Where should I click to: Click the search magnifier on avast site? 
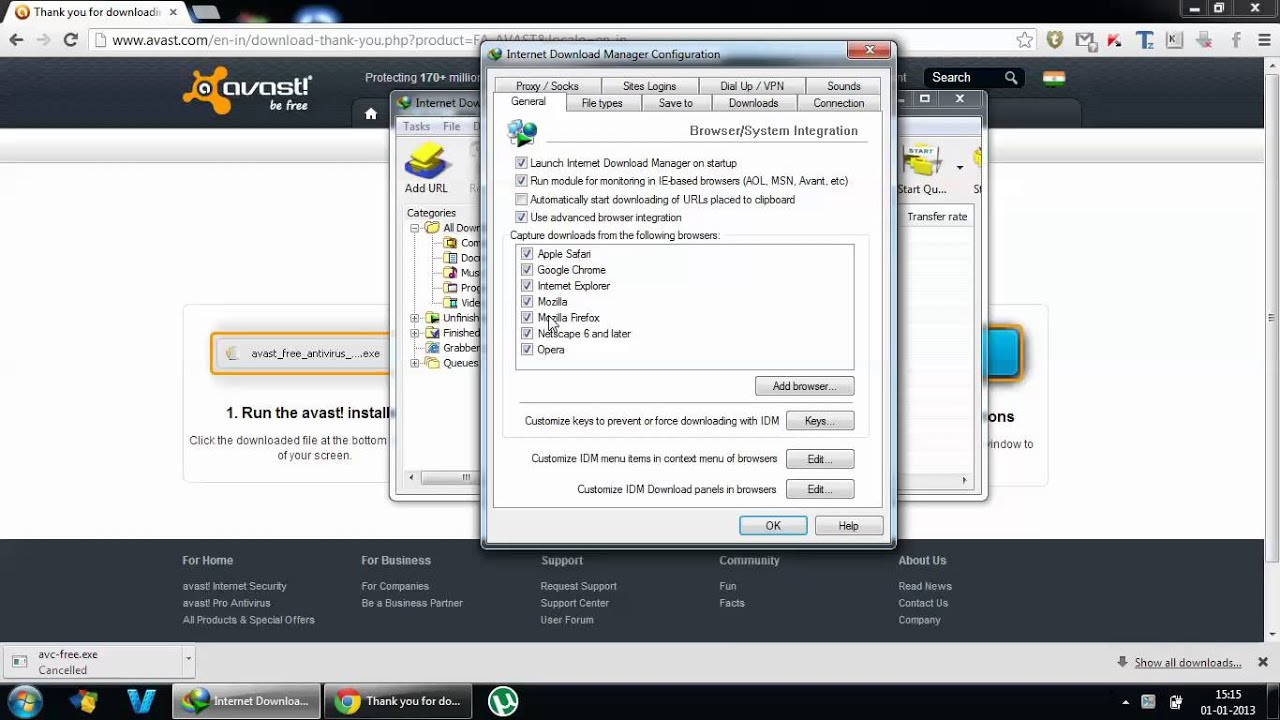coord(1011,77)
